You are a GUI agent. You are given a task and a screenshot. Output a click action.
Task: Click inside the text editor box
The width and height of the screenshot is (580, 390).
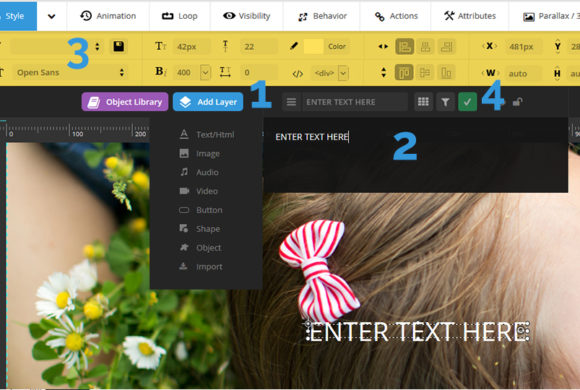415,155
